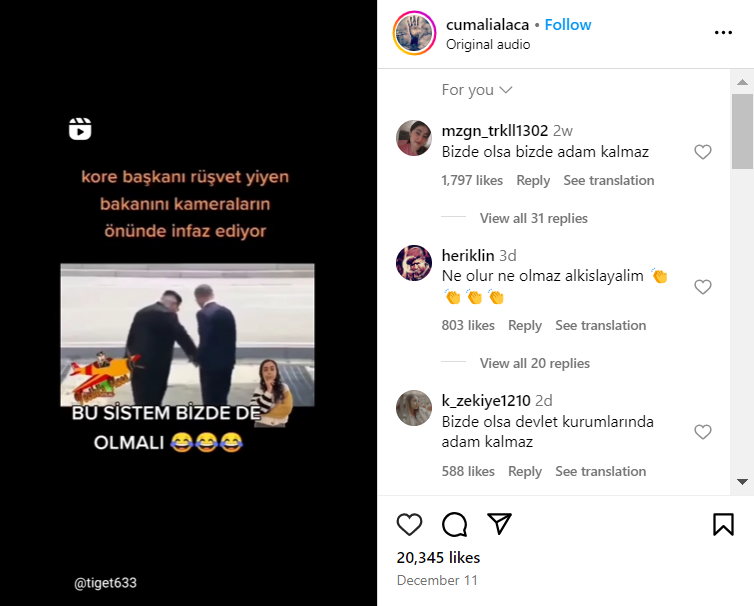Reply to heriklin's comment
The height and width of the screenshot is (606, 754).
click(525, 325)
